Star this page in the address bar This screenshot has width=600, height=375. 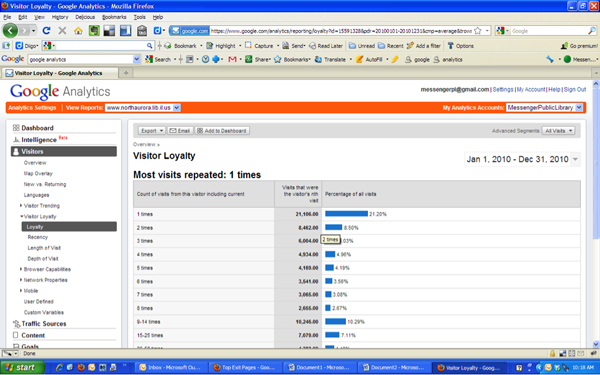pyautogui.click(x=478, y=31)
